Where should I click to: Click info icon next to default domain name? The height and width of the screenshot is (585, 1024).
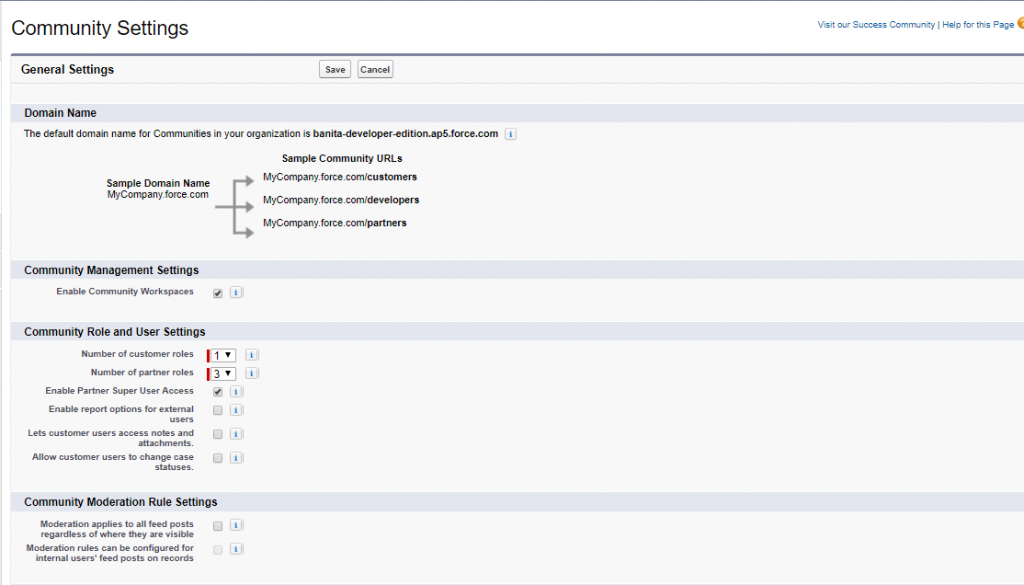510,134
